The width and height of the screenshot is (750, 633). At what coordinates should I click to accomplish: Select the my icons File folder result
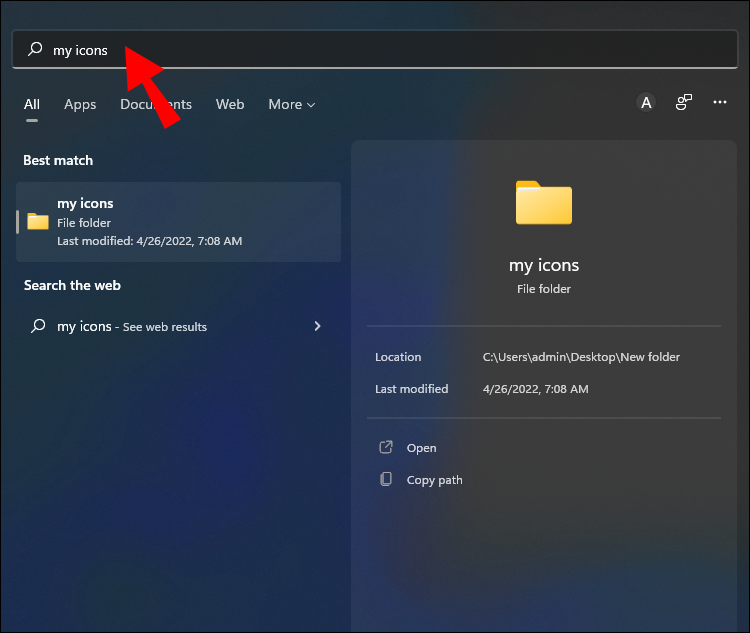tap(178, 222)
